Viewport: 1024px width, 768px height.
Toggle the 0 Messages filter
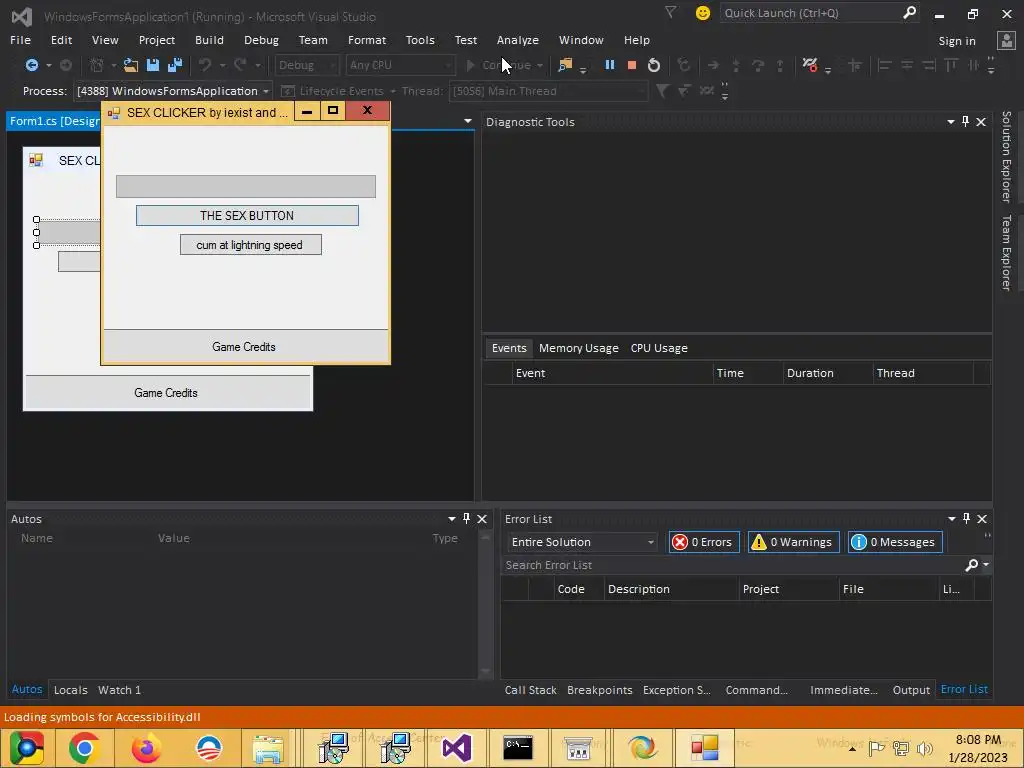coord(895,542)
